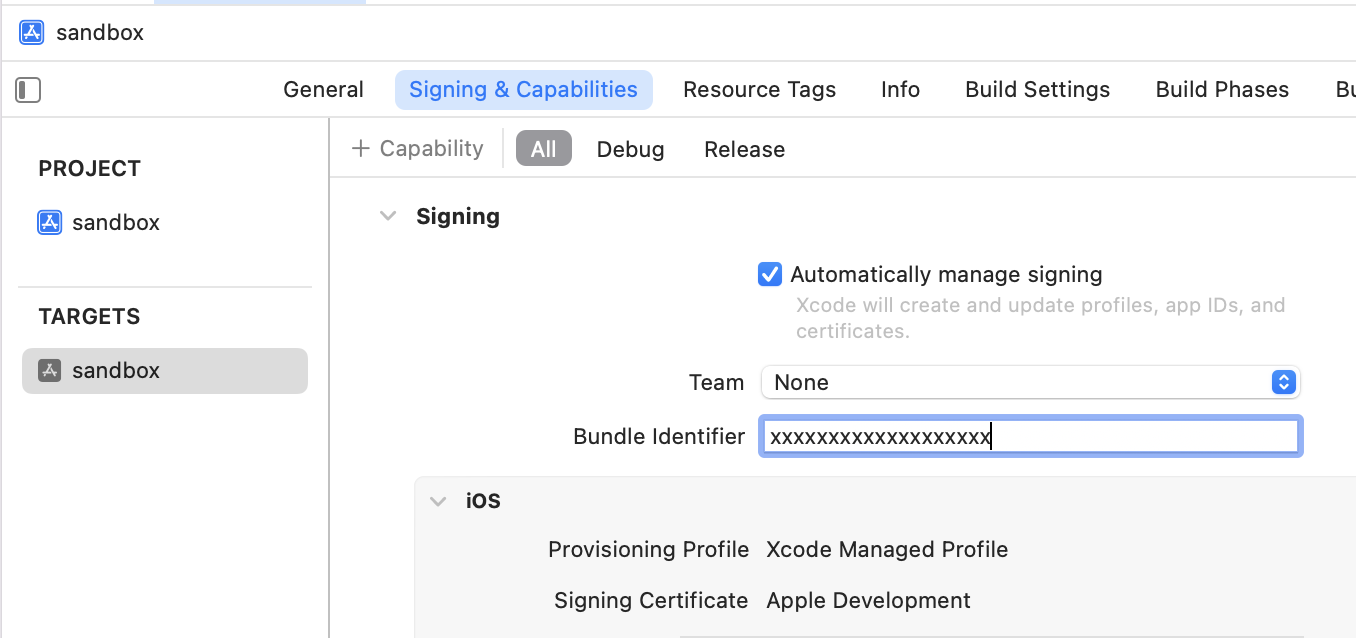This screenshot has height=638, width=1356.
Task: Show Release configuration capabilities
Action: coord(744,149)
